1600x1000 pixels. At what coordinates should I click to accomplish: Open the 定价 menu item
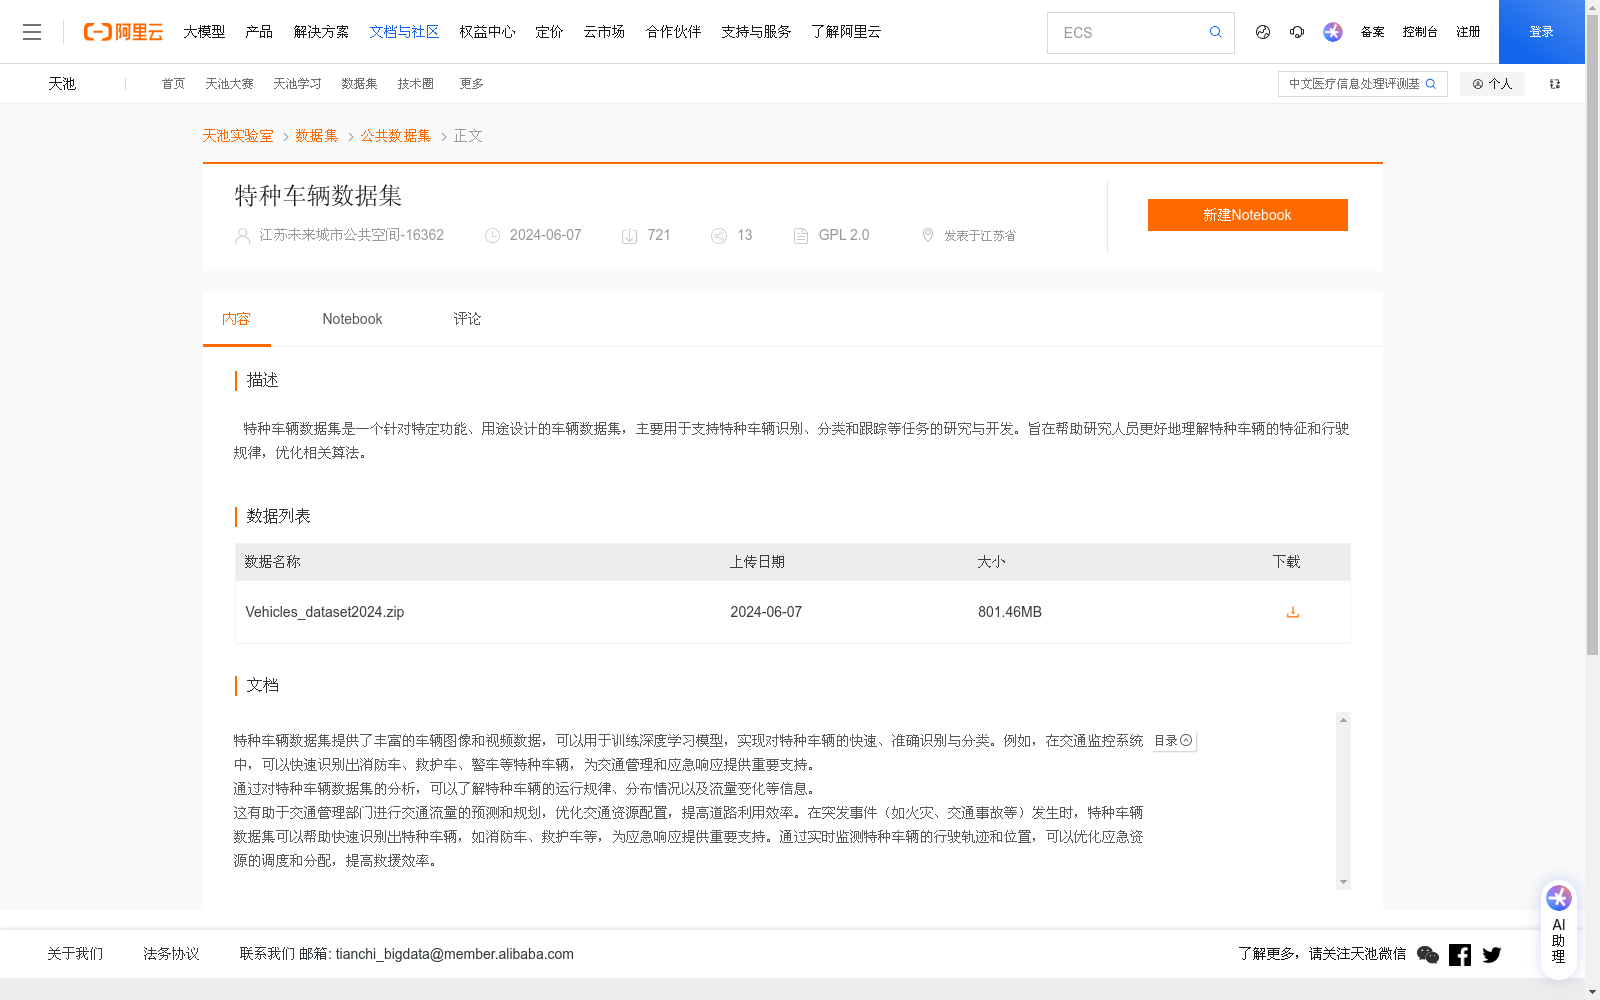(x=549, y=32)
